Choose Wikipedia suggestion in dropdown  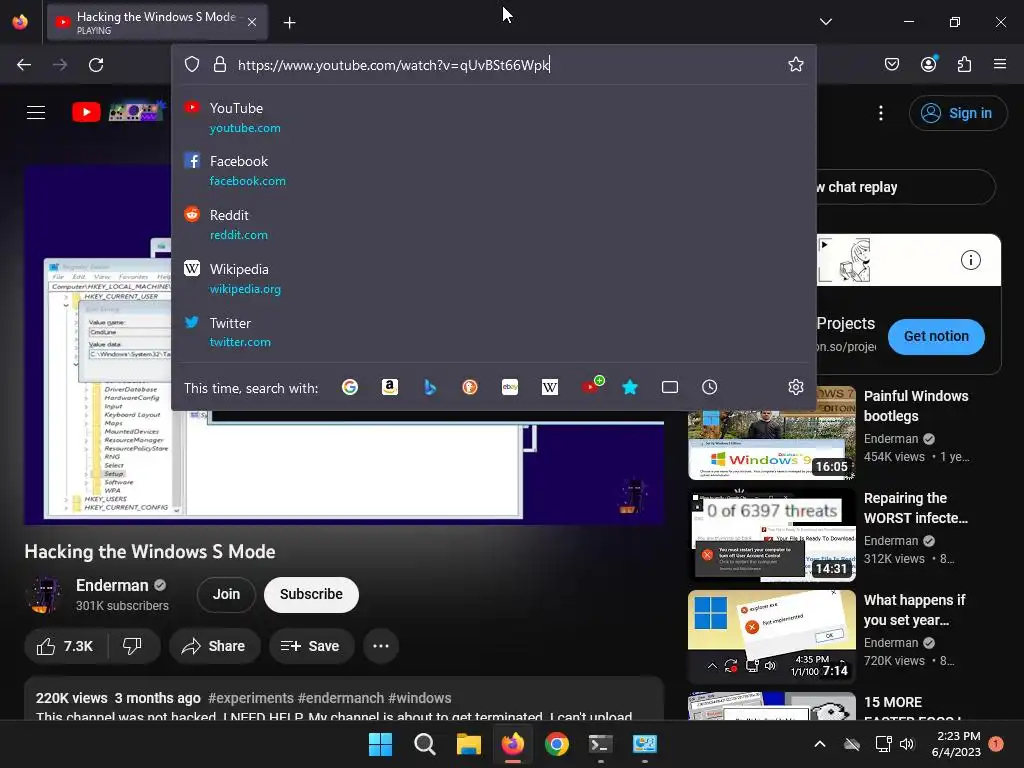coord(494,279)
